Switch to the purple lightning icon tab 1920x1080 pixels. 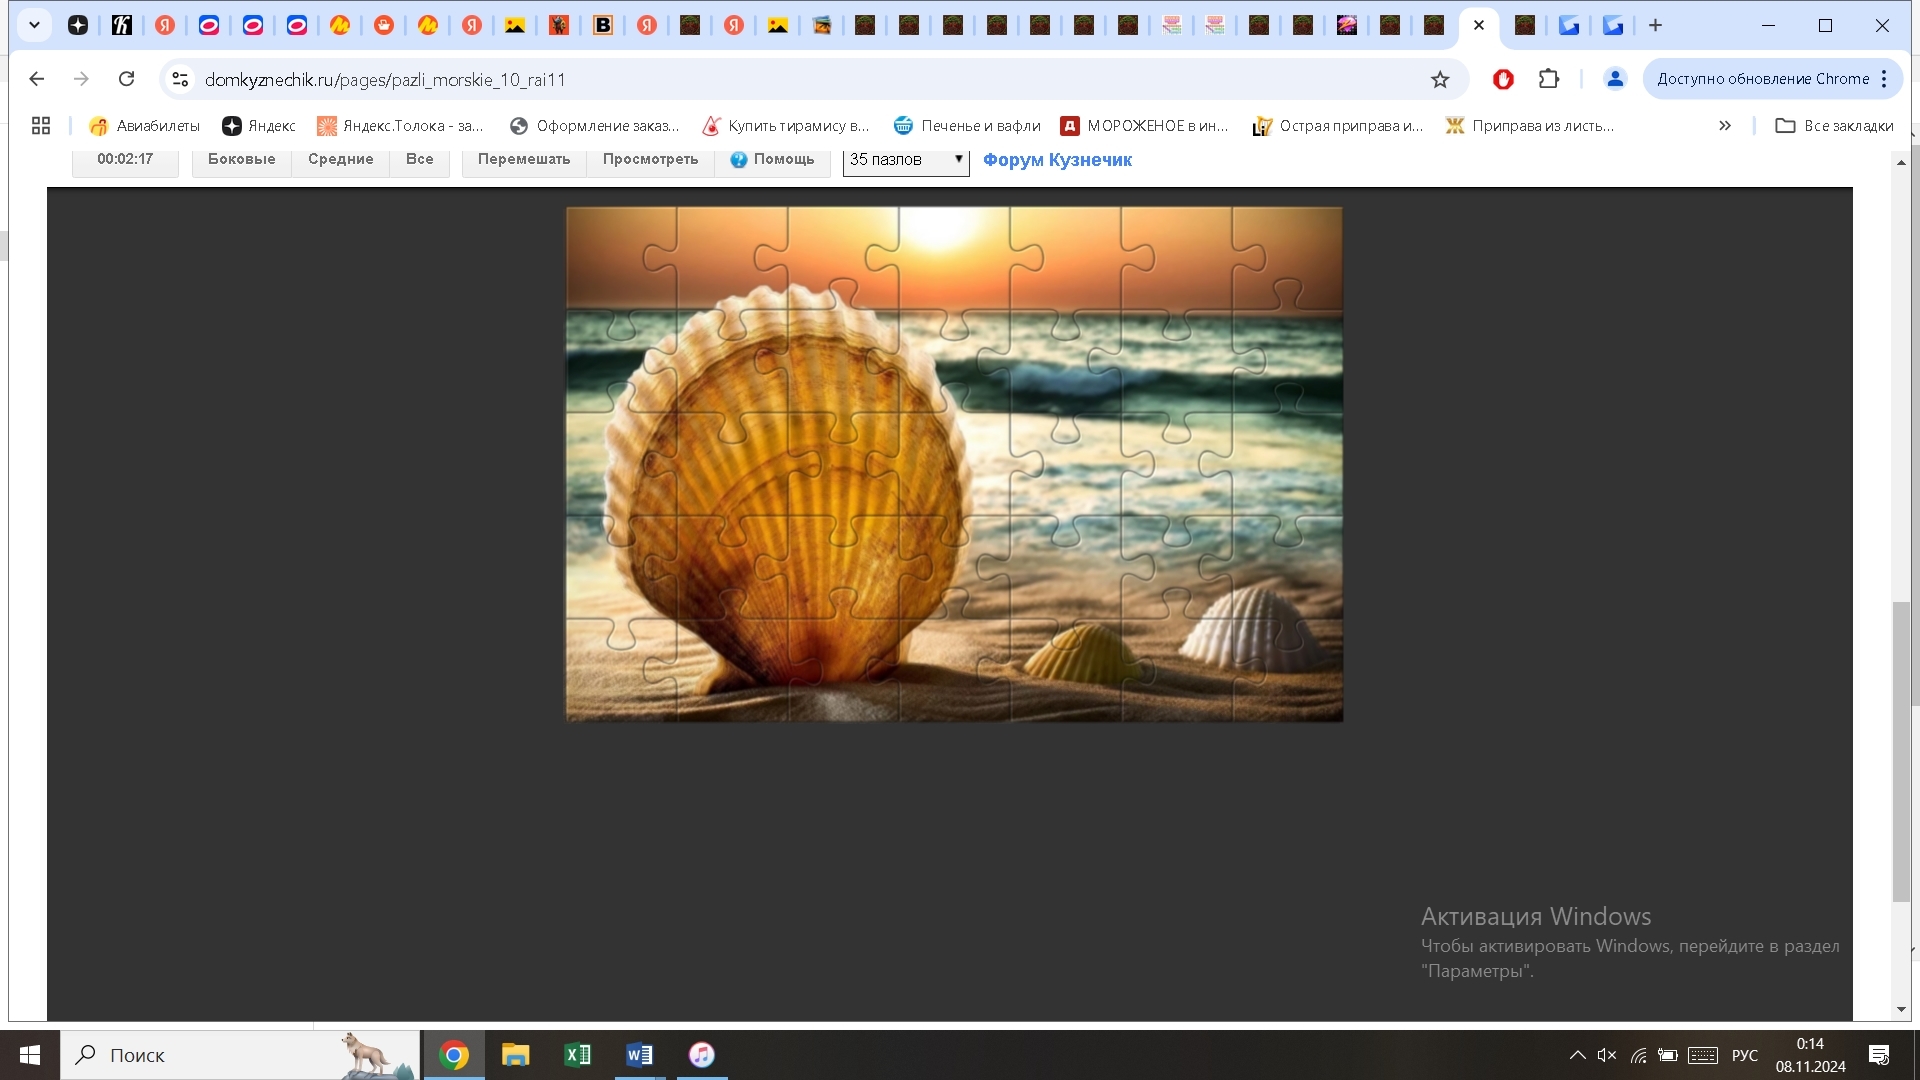[x=1347, y=25]
